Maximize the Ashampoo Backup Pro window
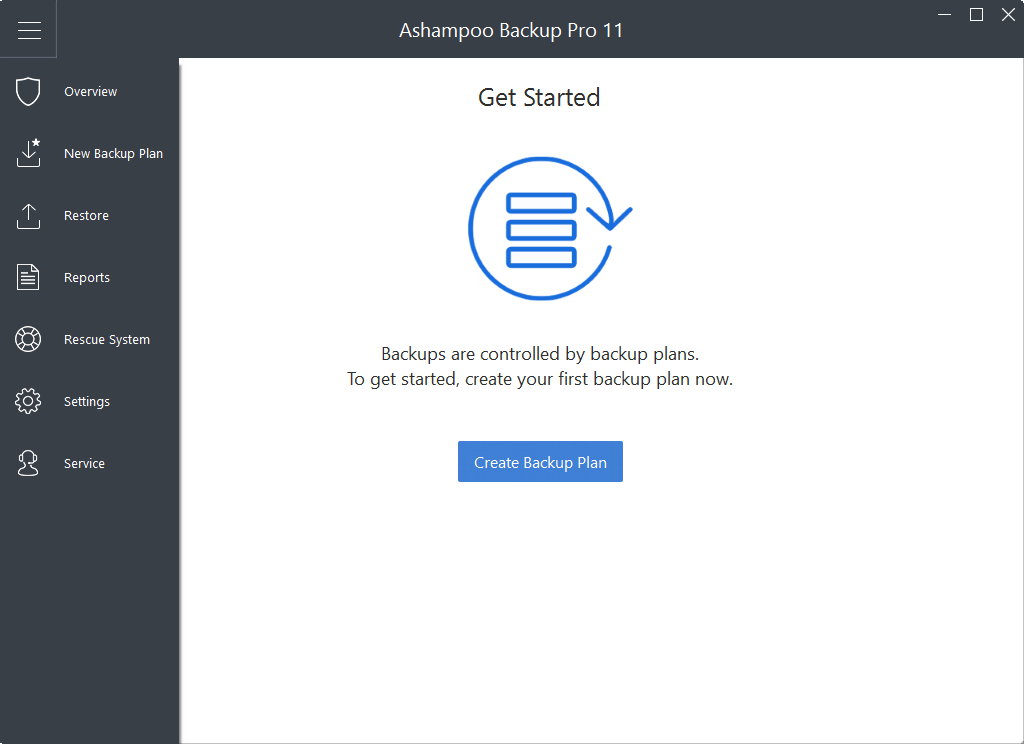The width and height of the screenshot is (1024, 745). coord(977,14)
